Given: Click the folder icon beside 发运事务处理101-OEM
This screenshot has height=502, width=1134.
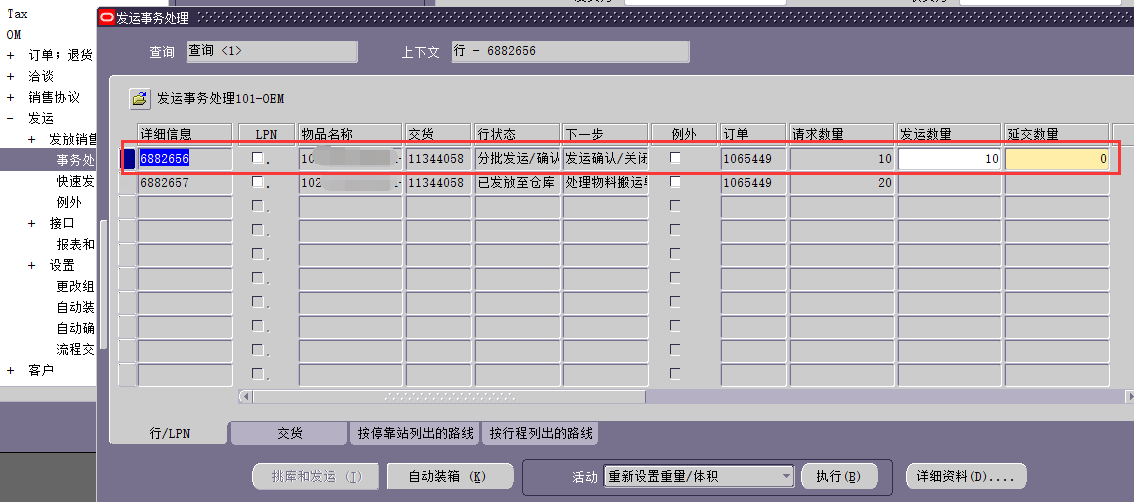Looking at the screenshot, I should pos(139,98).
